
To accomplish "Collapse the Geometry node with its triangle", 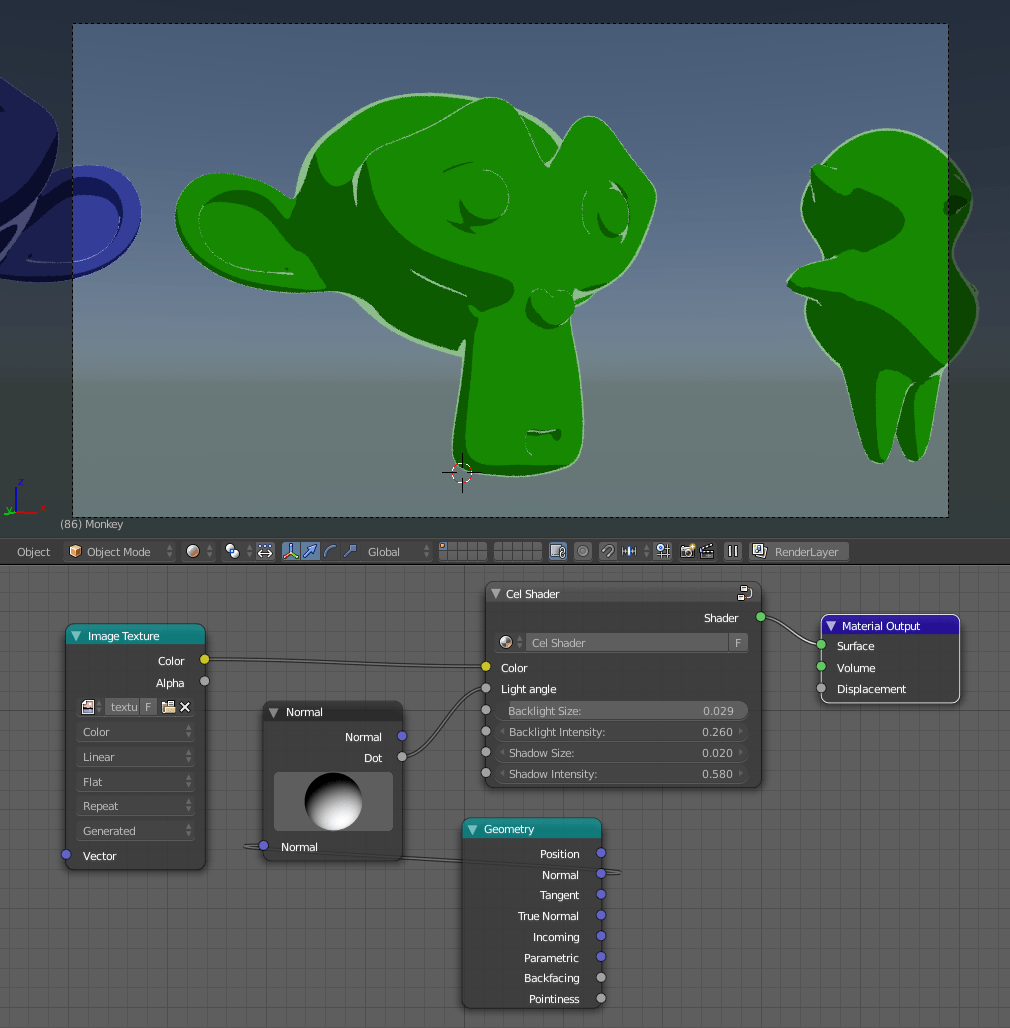I will (x=471, y=829).
